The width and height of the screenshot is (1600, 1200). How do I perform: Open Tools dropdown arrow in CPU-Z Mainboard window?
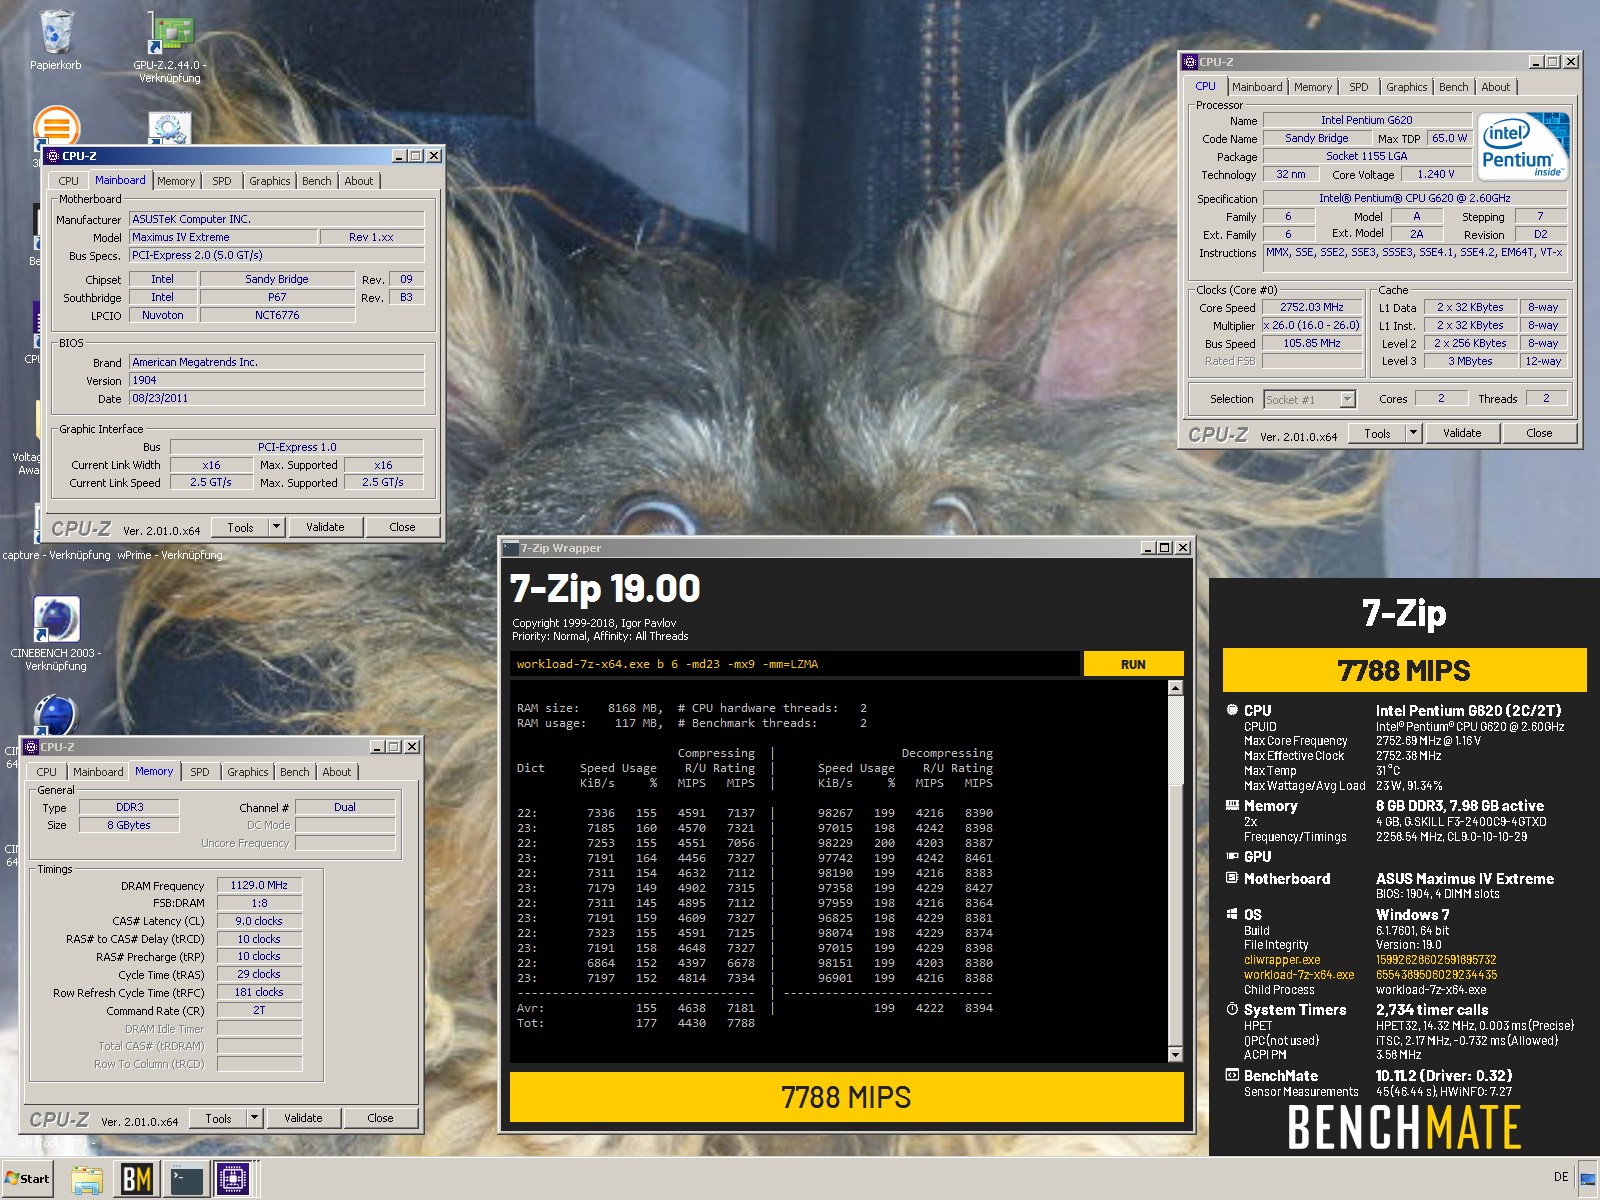click(277, 527)
